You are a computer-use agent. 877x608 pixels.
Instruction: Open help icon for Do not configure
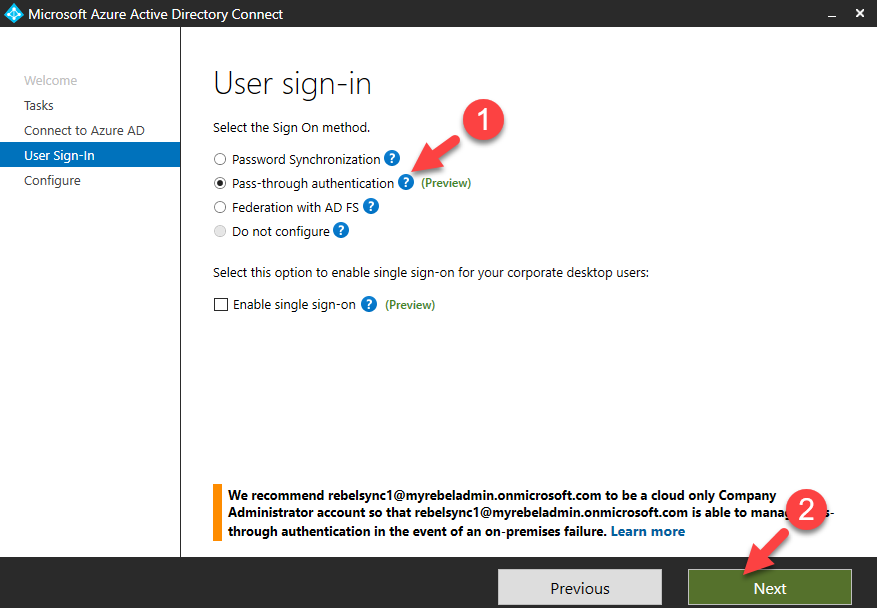[x=341, y=230]
